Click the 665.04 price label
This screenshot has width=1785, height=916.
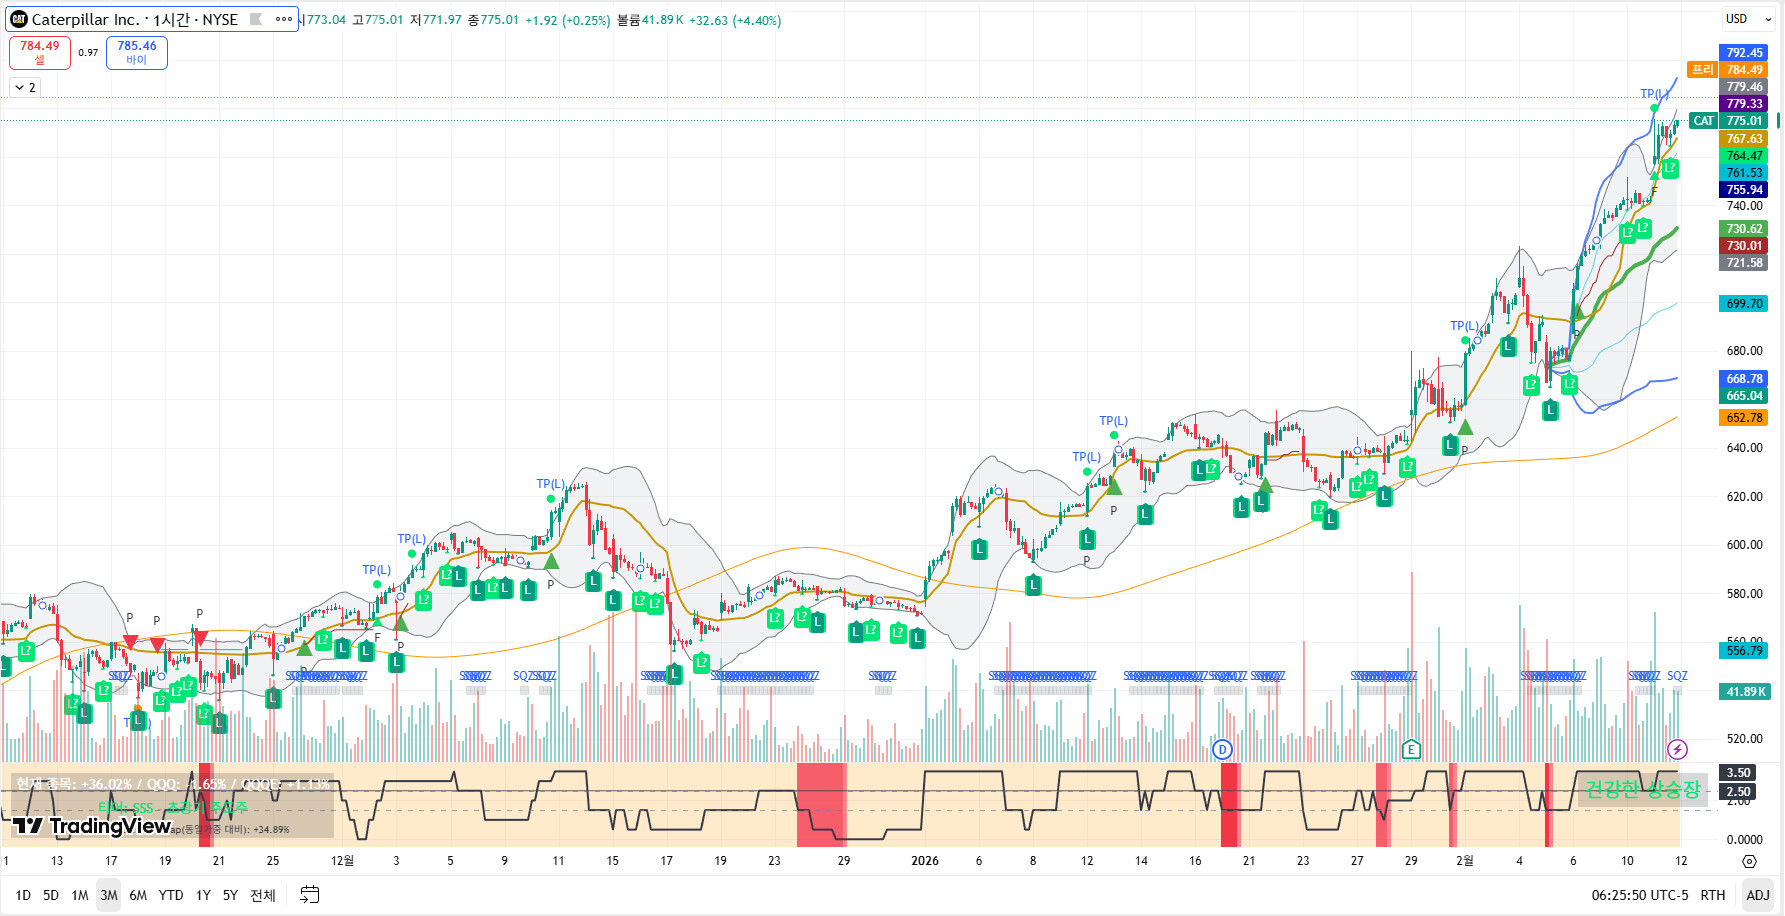tap(1744, 396)
